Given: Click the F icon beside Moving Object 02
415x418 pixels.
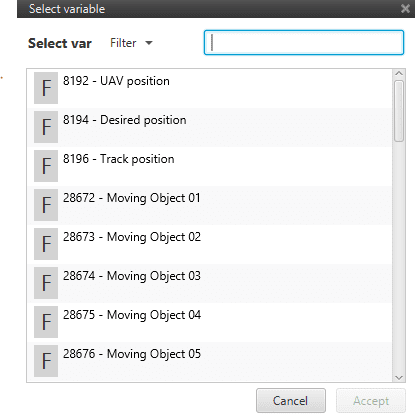Looking at the screenshot, I should [x=46, y=244].
